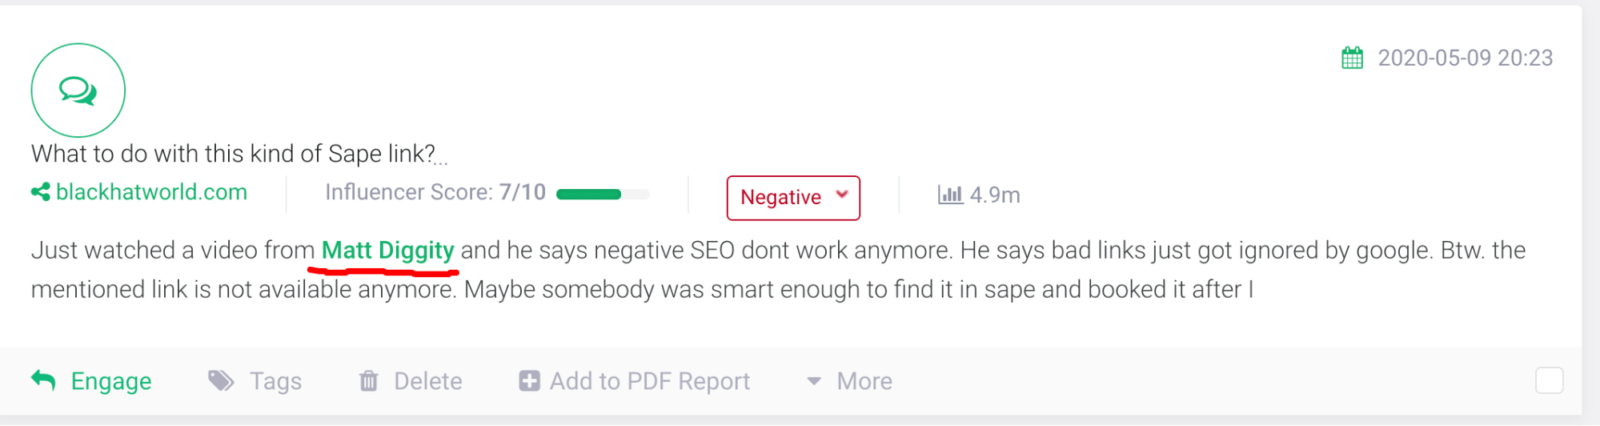The height and width of the screenshot is (426, 1600).
Task: Click the Tags menu item
Action: pos(275,381)
